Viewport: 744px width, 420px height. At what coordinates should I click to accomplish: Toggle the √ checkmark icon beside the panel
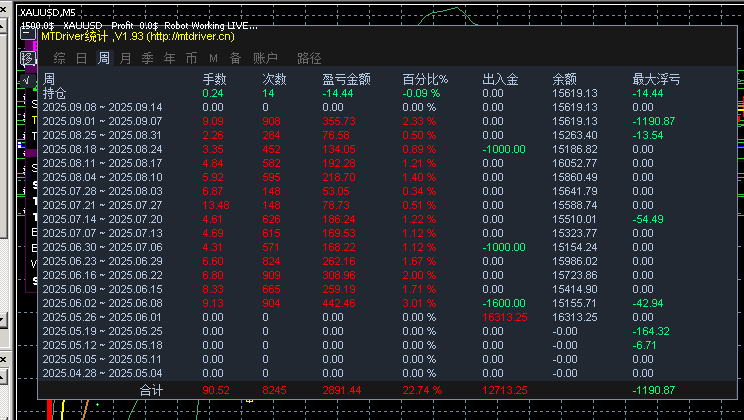pos(28,81)
